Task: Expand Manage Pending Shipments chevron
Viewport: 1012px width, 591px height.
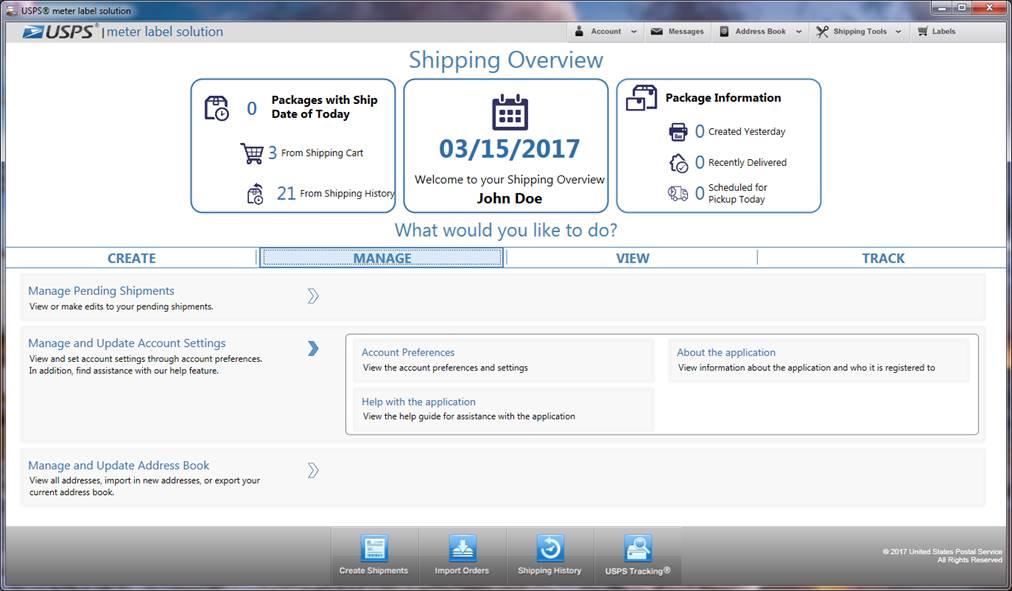Action: point(313,296)
